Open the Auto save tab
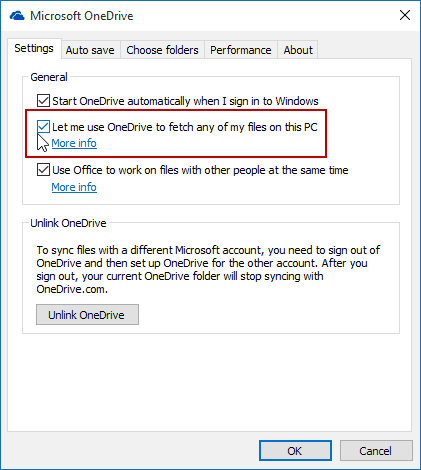 [x=90, y=50]
